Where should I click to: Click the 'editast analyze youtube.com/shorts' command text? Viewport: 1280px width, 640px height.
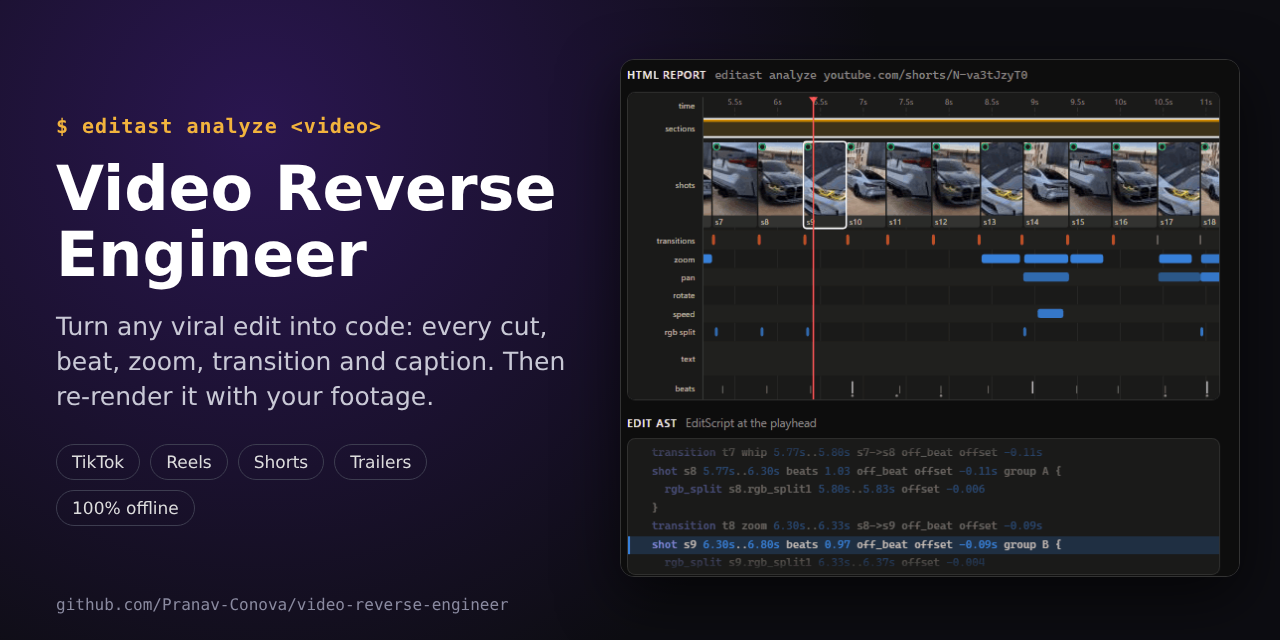871,75
